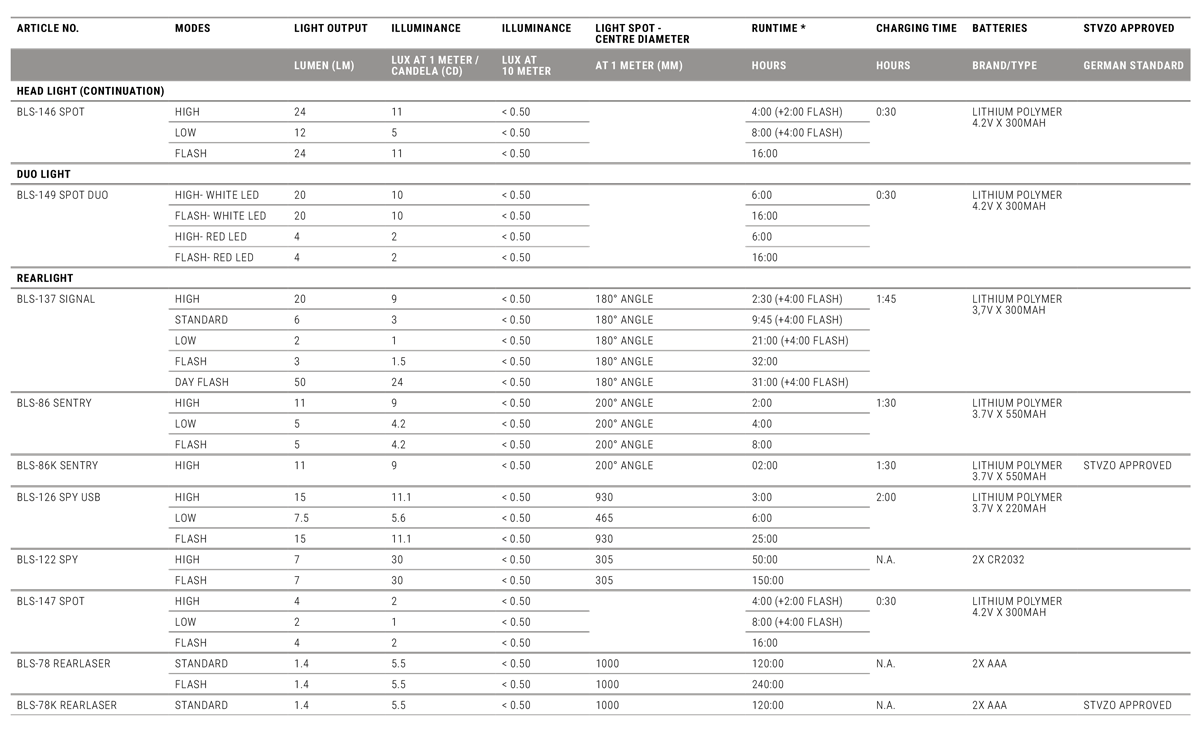Click article BLS-78K REARLASER

(66, 705)
